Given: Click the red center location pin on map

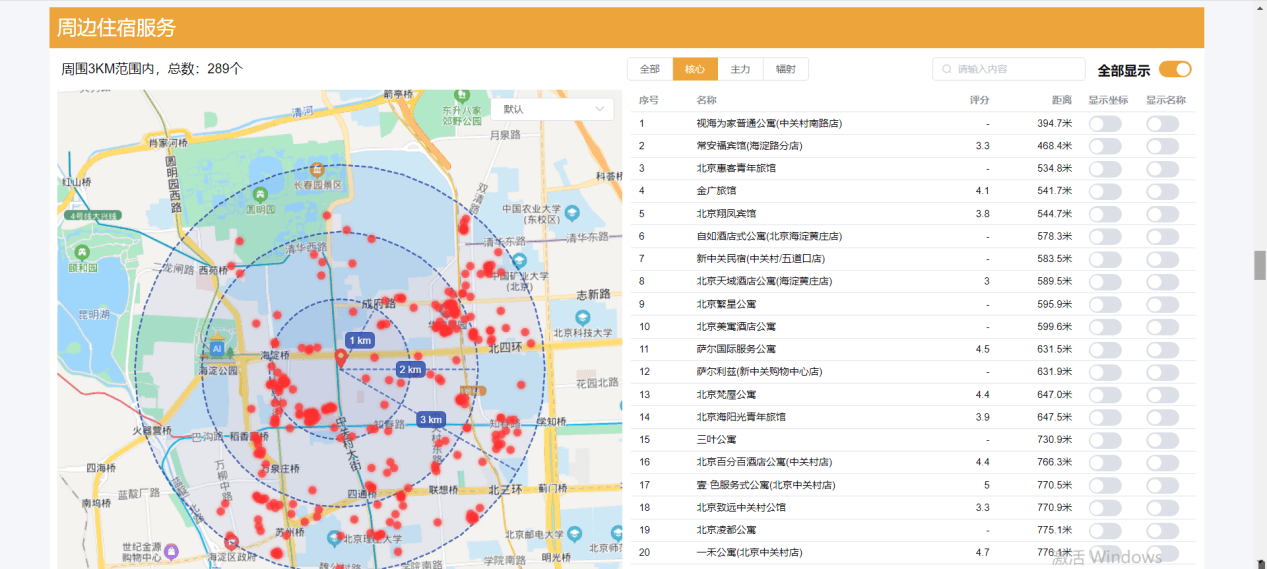Looking at the screenshot, I should 340,356.
